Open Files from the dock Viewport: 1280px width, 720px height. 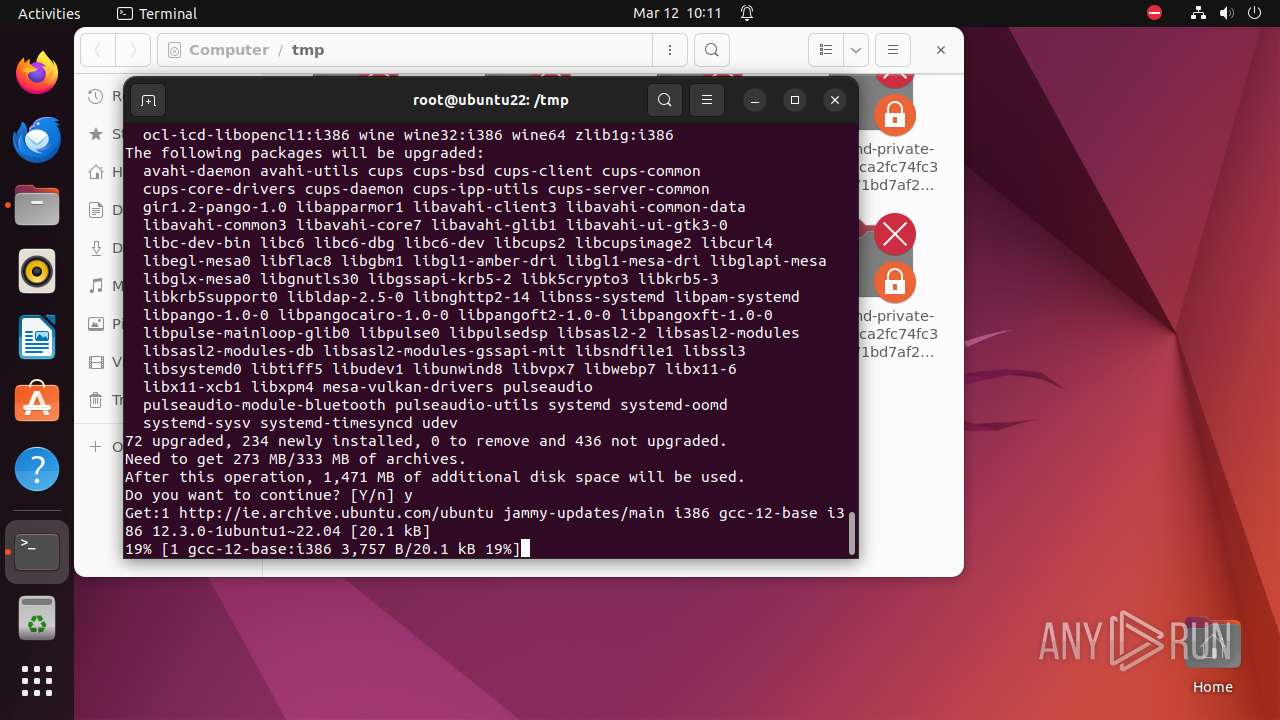[x=37, y=206]
